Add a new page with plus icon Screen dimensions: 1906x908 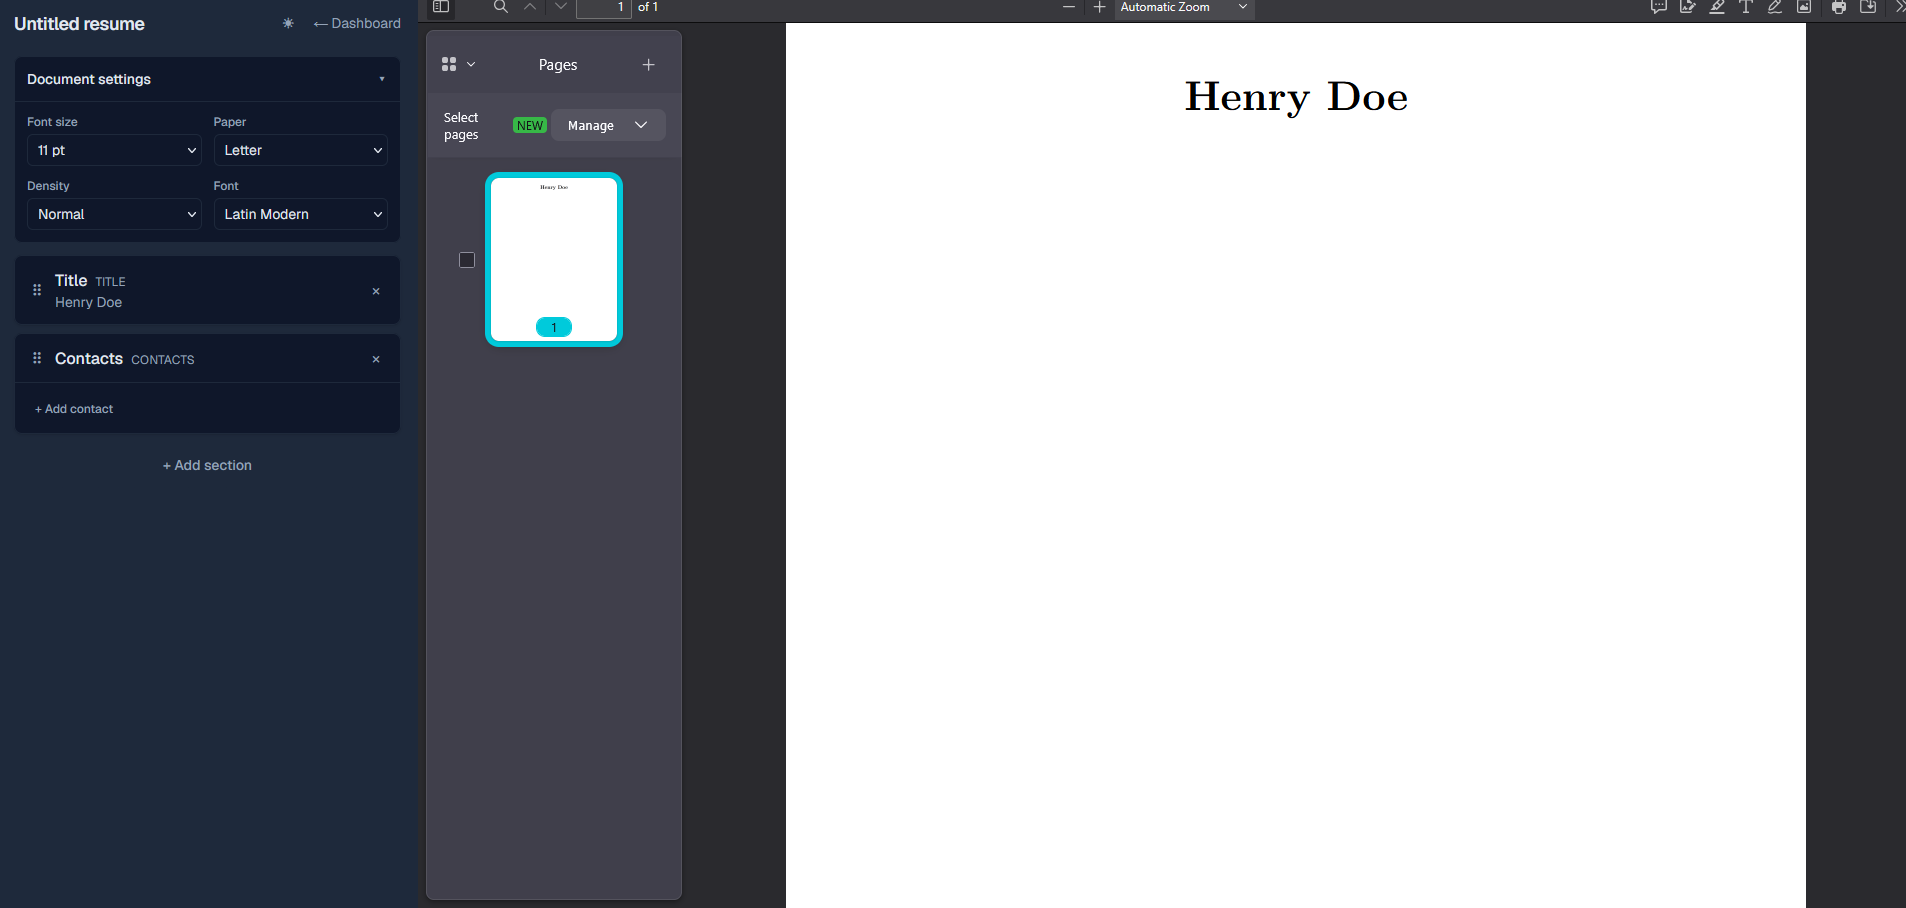point(649,65)
